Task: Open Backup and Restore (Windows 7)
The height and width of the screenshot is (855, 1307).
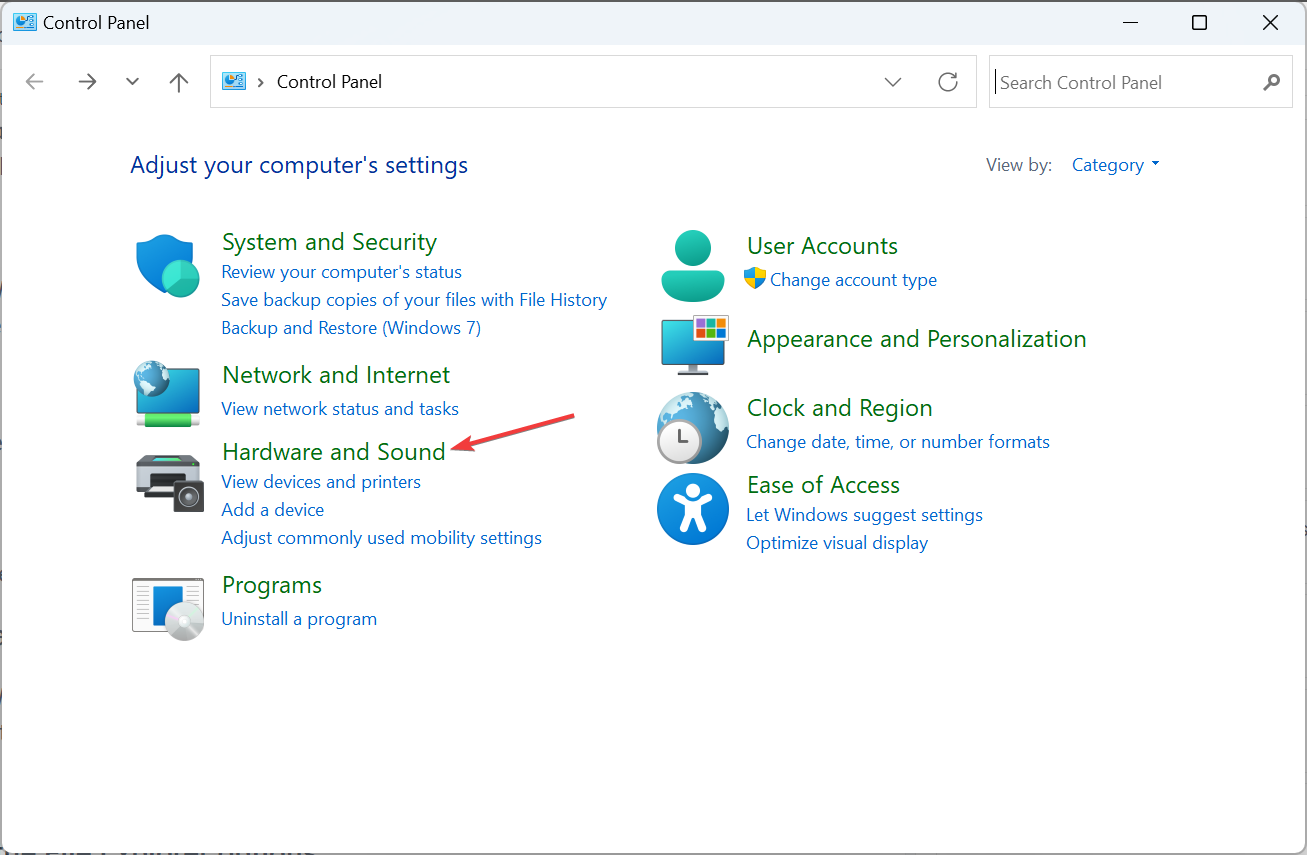Action: (351, 328)
